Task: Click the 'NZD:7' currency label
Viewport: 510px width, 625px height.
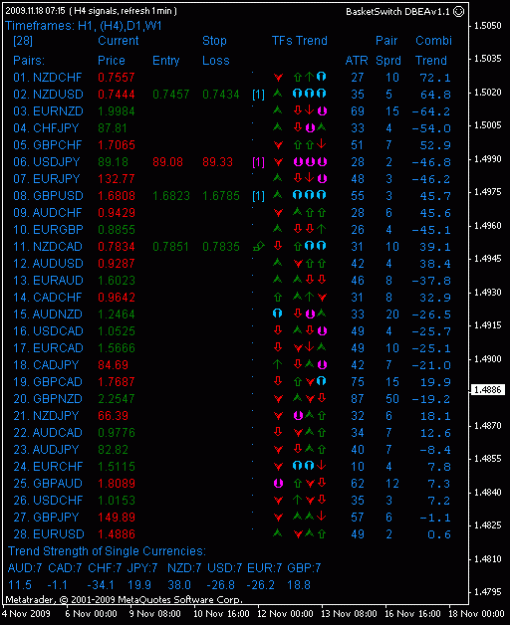Action: coord(184,568)
